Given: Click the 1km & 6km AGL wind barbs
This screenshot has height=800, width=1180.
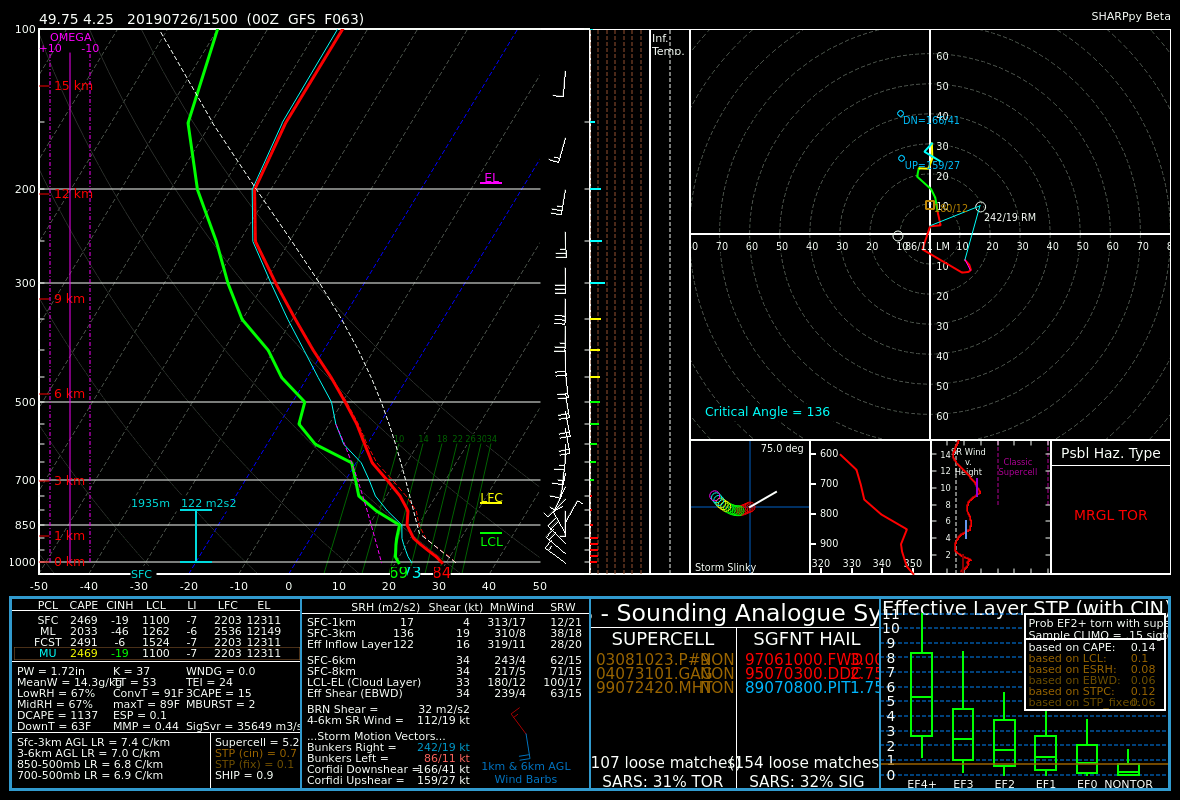Looking at the screenshot, I should [521, 734].
